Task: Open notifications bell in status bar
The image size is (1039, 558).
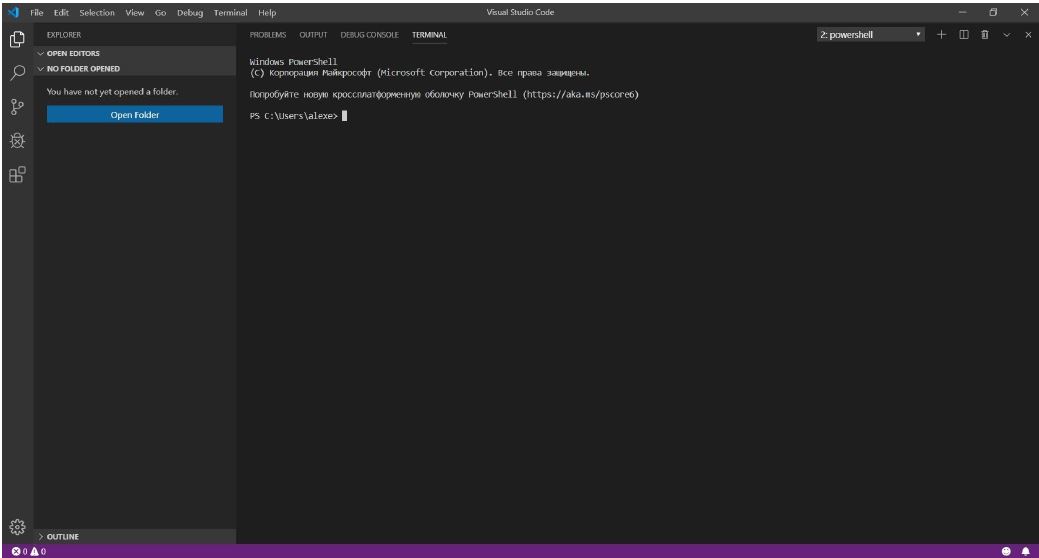Action: [x=1024, y=551]
